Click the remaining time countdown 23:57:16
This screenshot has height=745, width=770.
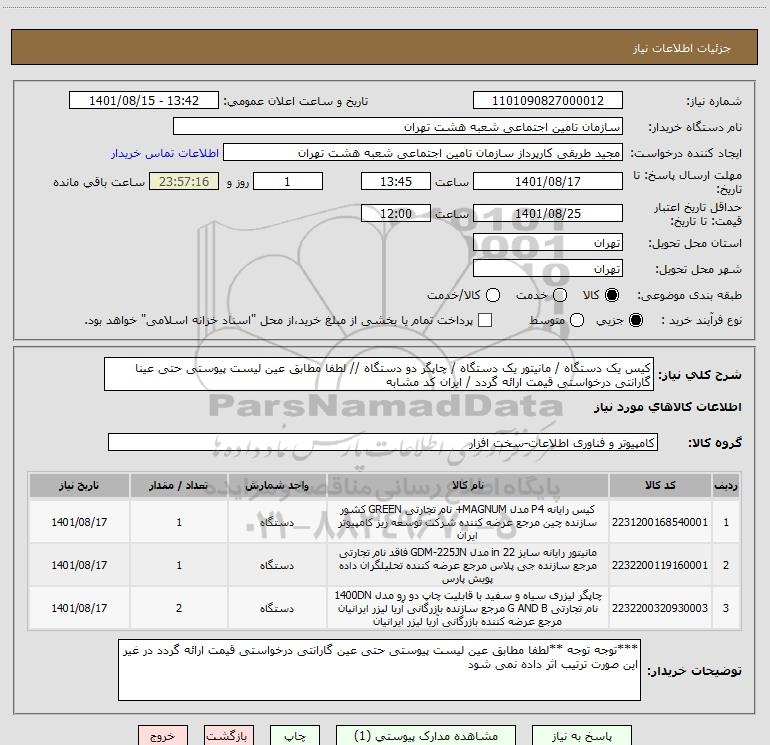pyautogui.click(x=184, y=181)
